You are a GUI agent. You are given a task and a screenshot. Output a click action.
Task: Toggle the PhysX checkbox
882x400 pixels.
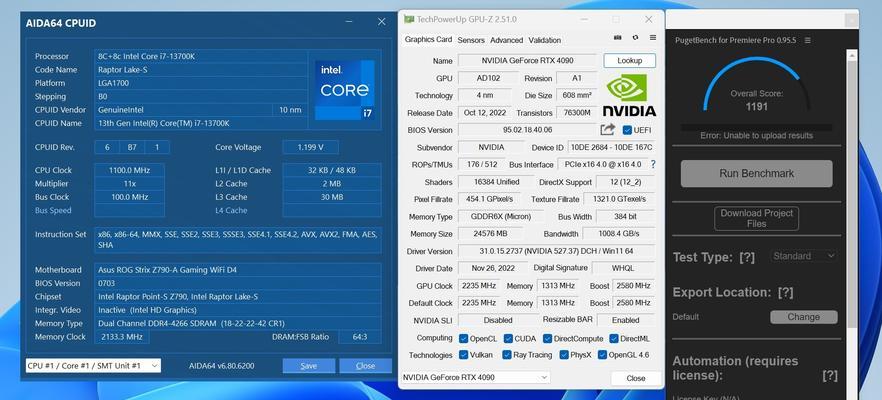click(x=564, y=355)
